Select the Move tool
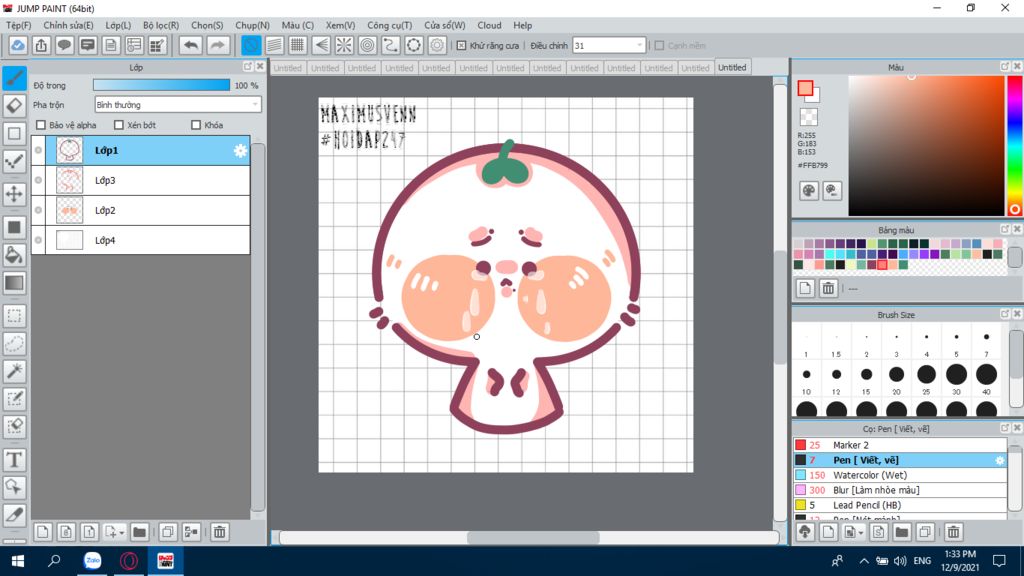 pyautogui.click(x=14, y=194)
